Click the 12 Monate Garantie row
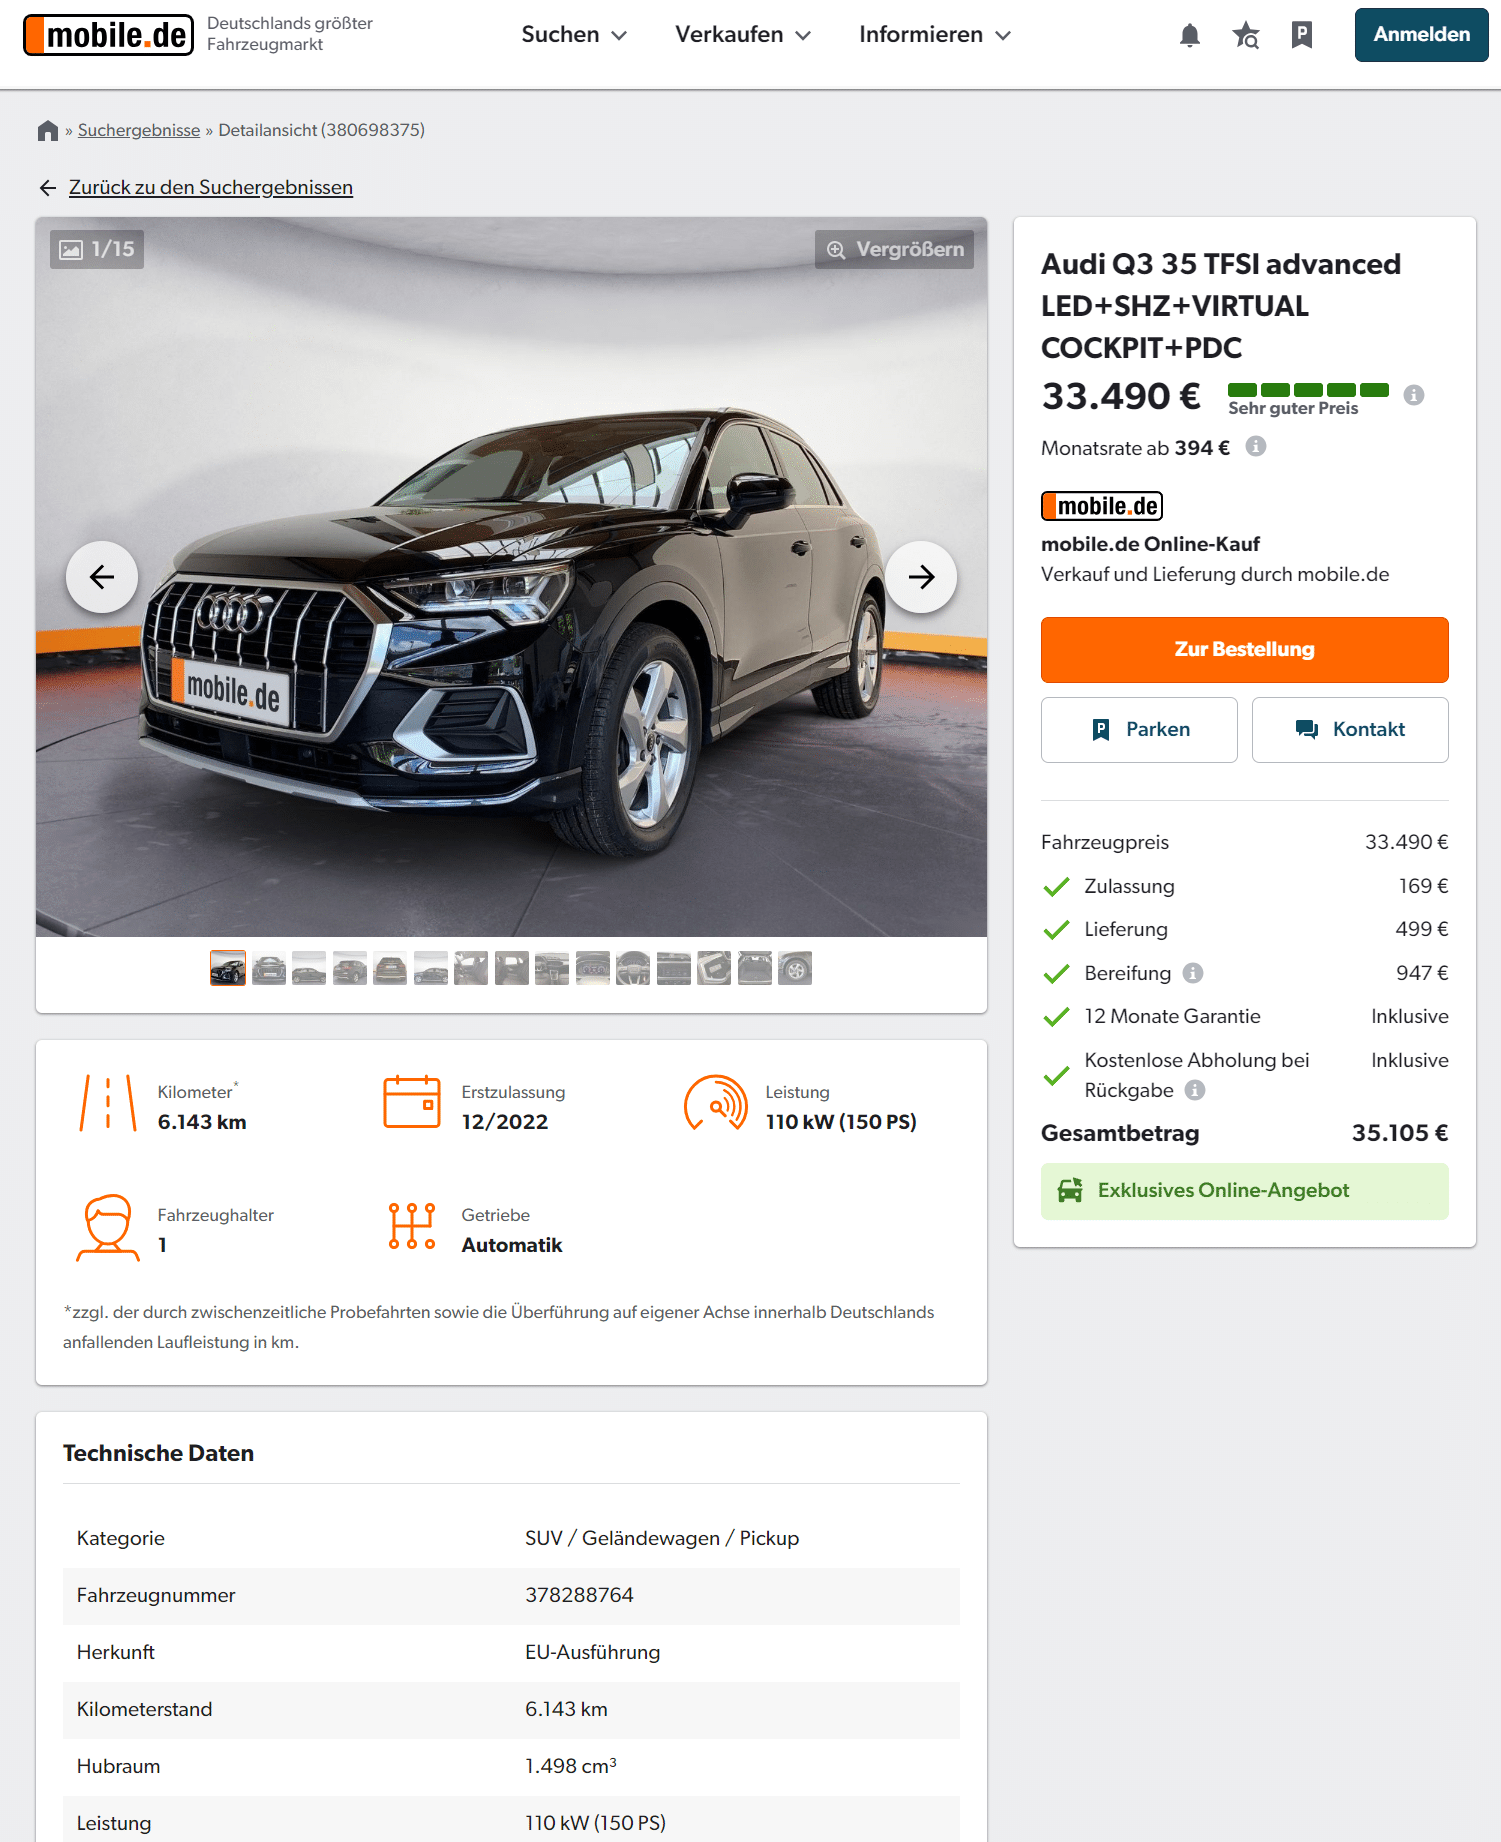Image resolution: width=1501 pixels, height=1842 pixels. 1244,1016
